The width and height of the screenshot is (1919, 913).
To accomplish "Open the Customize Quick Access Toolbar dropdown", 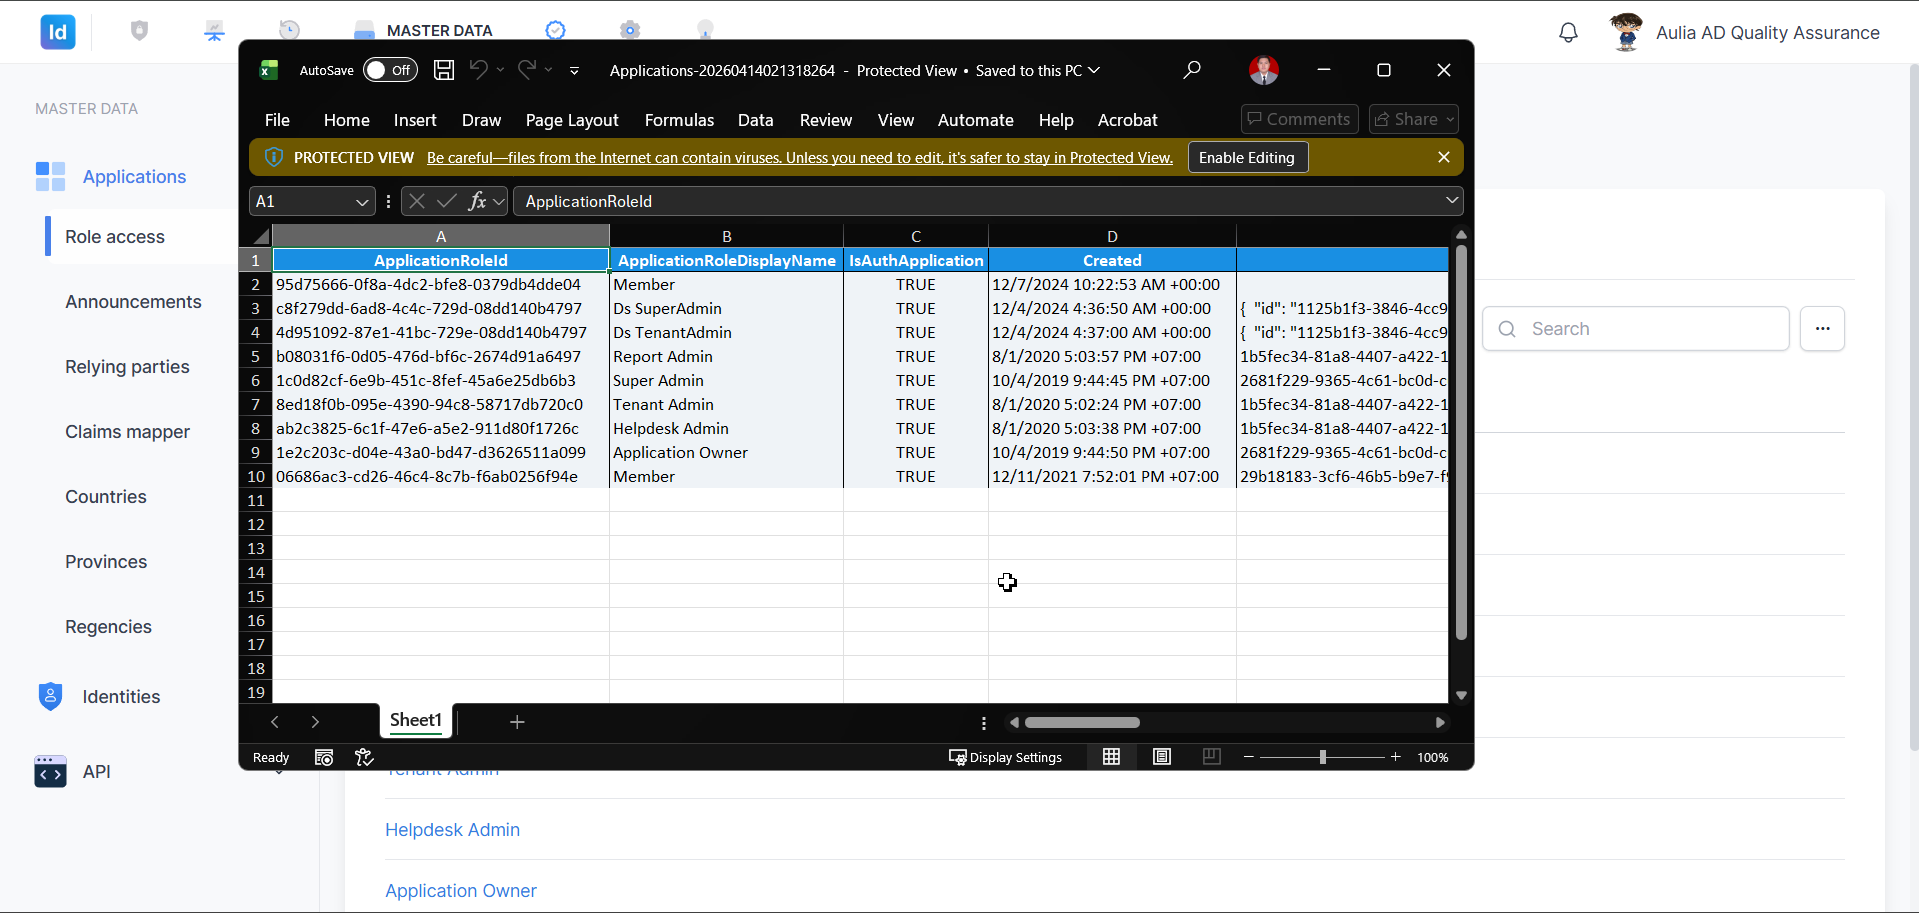I will [574, 70].
